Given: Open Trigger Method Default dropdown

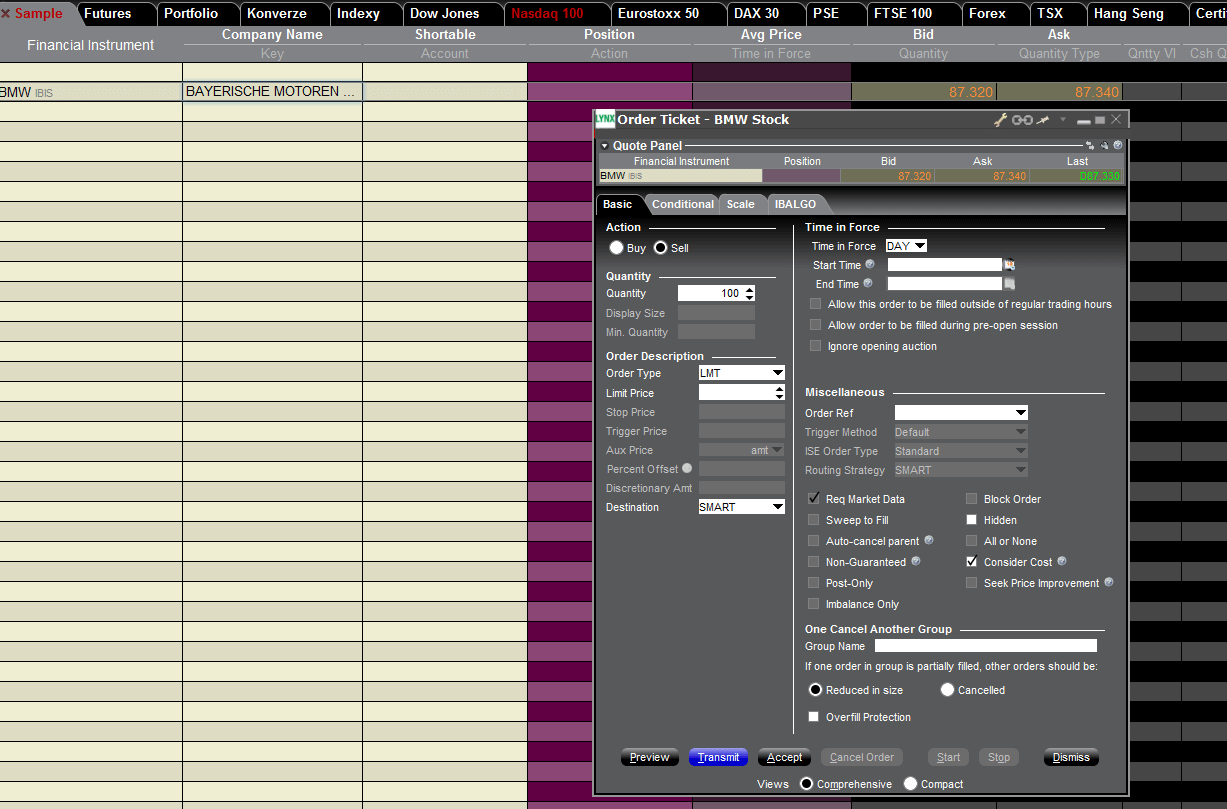Looking at the screenshot, I should coord(961,432).
